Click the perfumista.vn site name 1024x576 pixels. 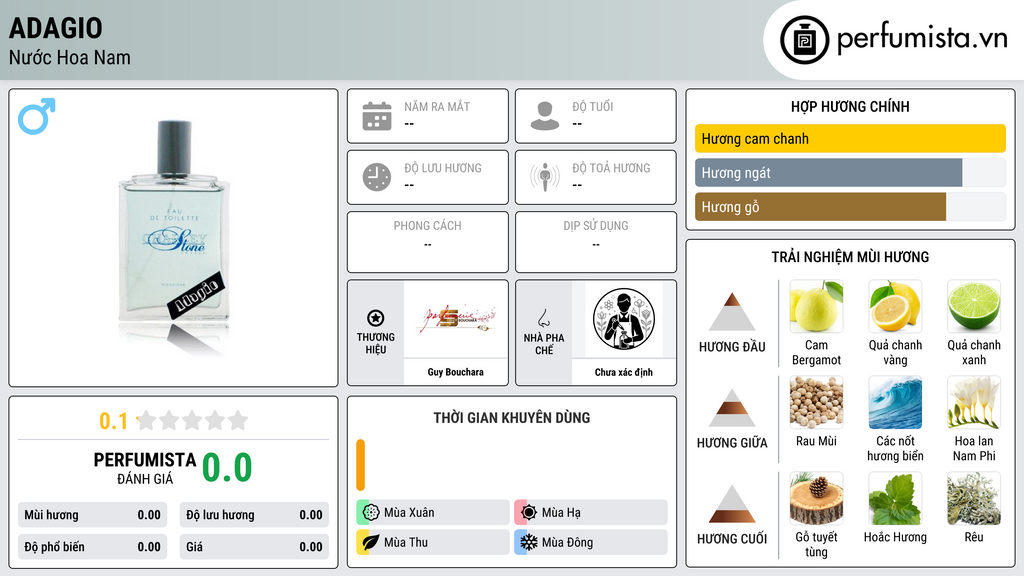(922, 39)
